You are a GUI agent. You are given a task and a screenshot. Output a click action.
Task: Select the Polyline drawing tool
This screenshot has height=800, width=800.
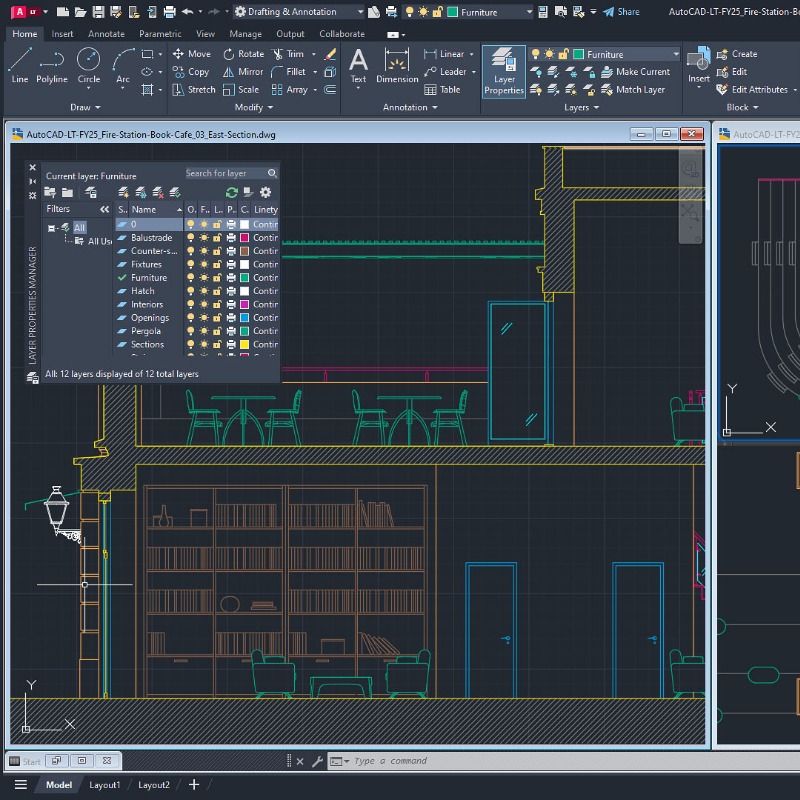pyautogui.click(x=52, y=66)
